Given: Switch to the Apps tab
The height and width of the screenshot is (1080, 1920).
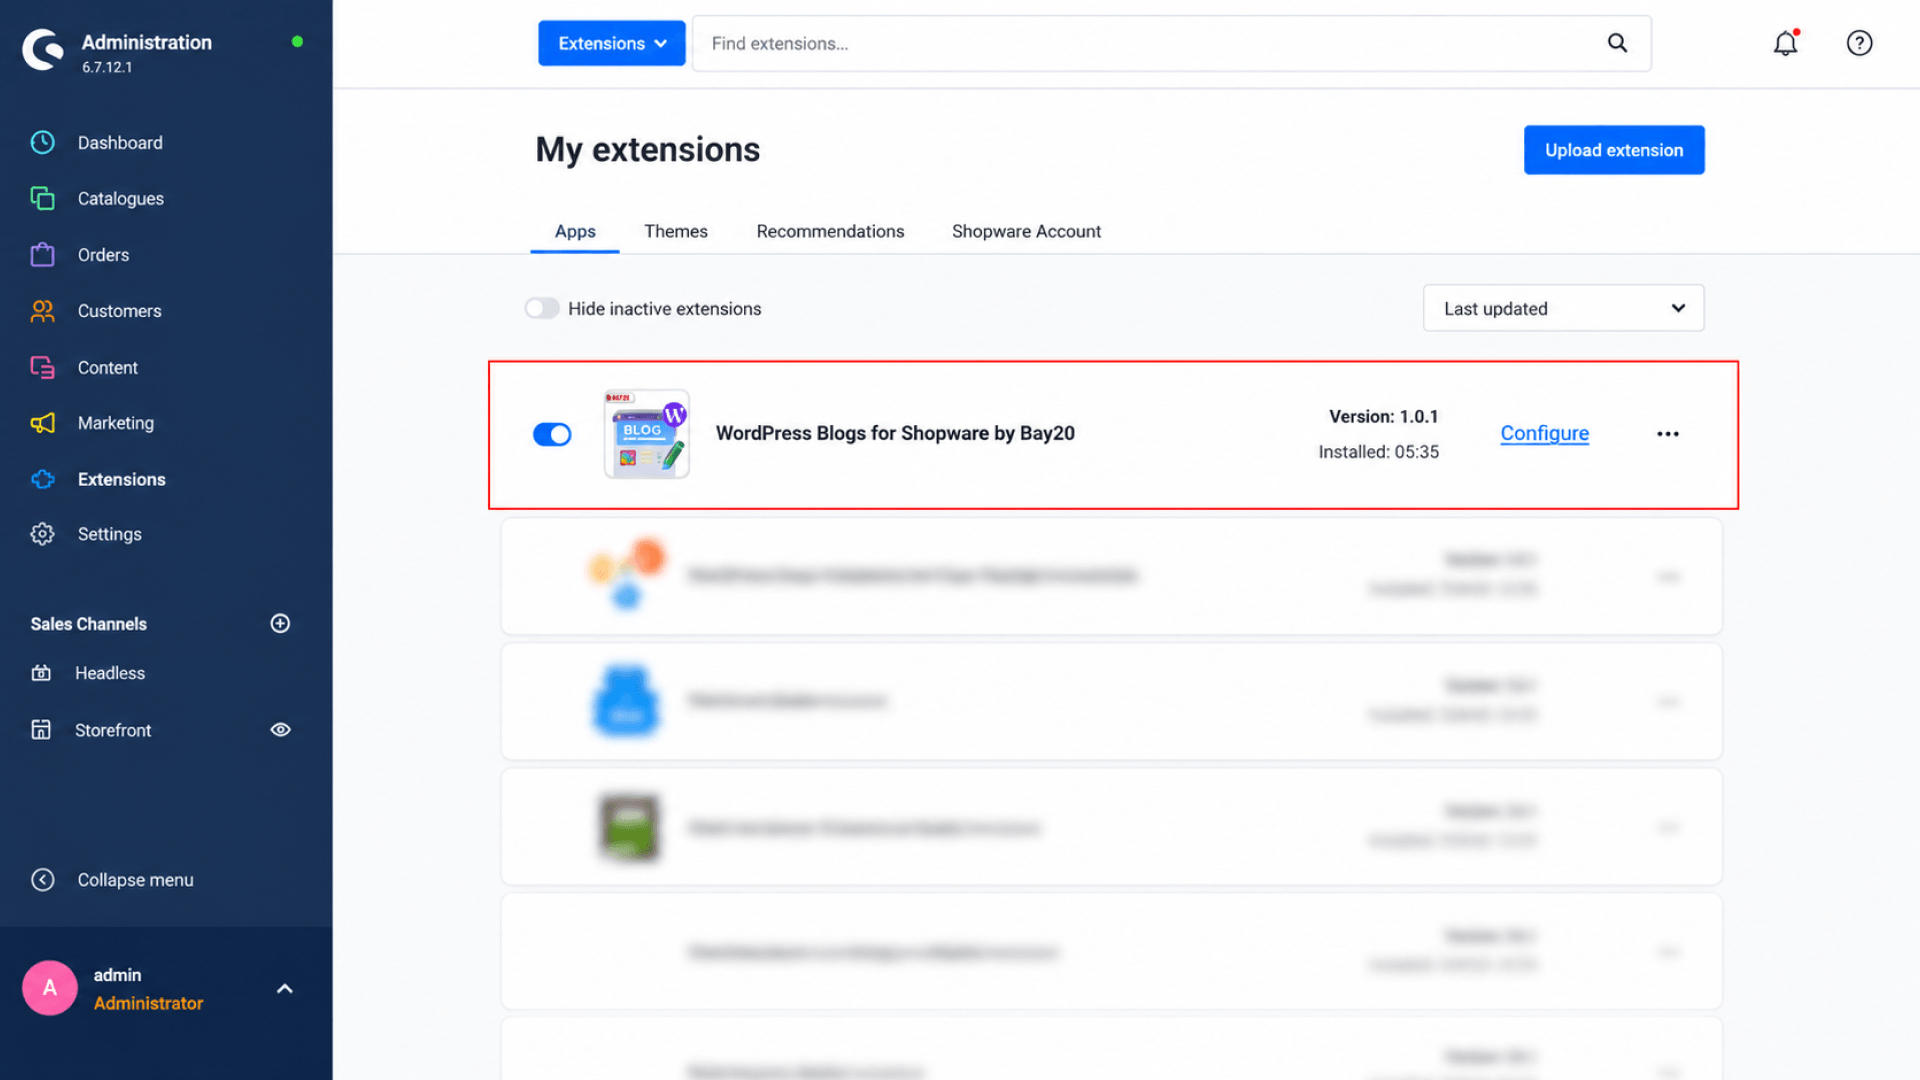Looking at the screenshot, I should [x=575, y=231].
